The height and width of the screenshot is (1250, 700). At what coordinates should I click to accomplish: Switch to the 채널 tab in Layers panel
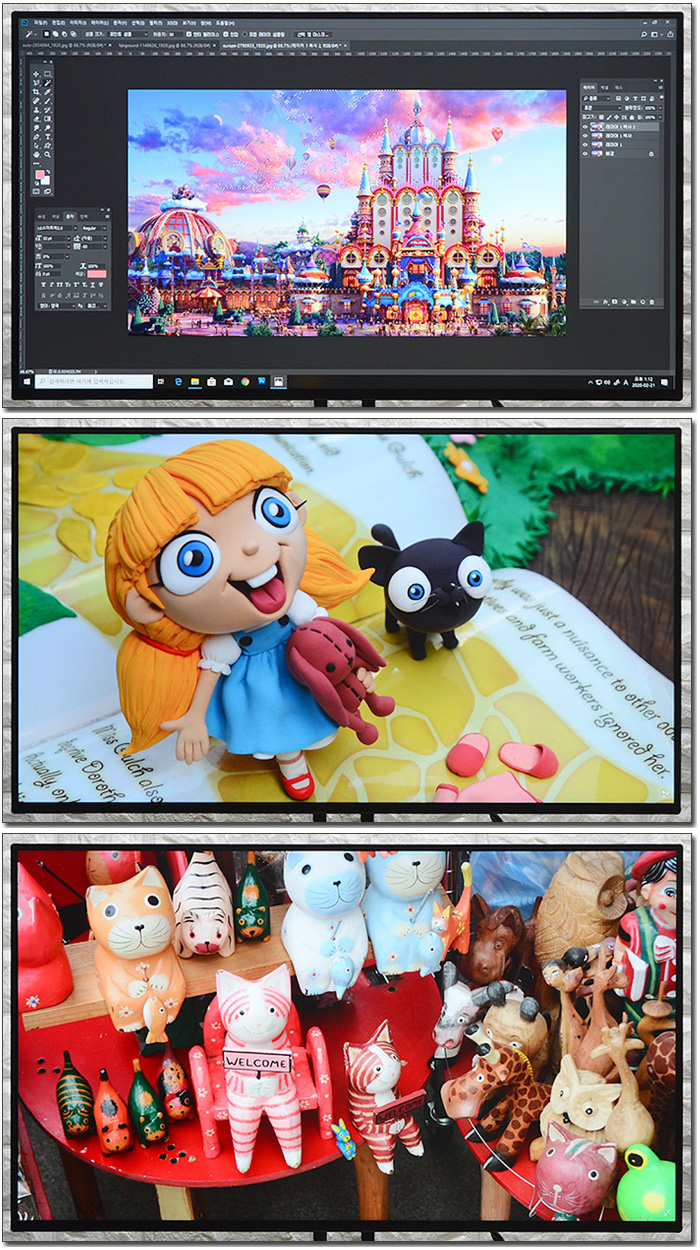click(x=604, y=87)
